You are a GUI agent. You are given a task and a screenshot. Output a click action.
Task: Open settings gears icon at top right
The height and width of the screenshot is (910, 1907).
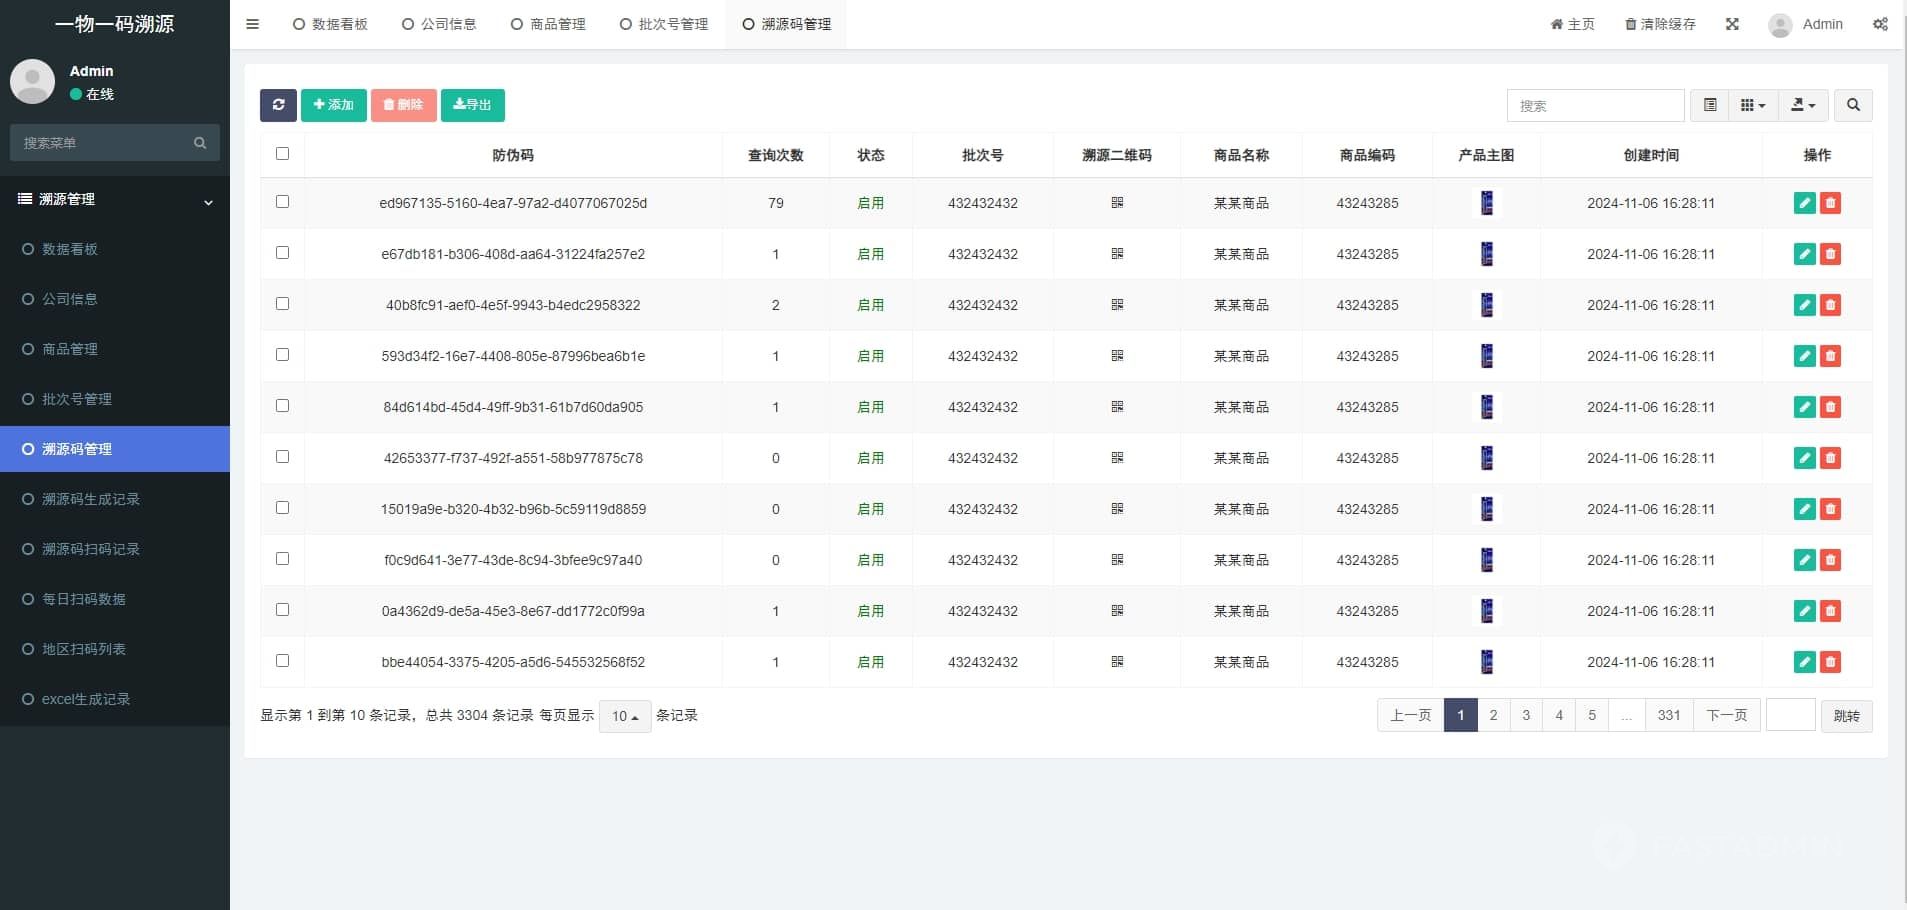pos(1880,24)
